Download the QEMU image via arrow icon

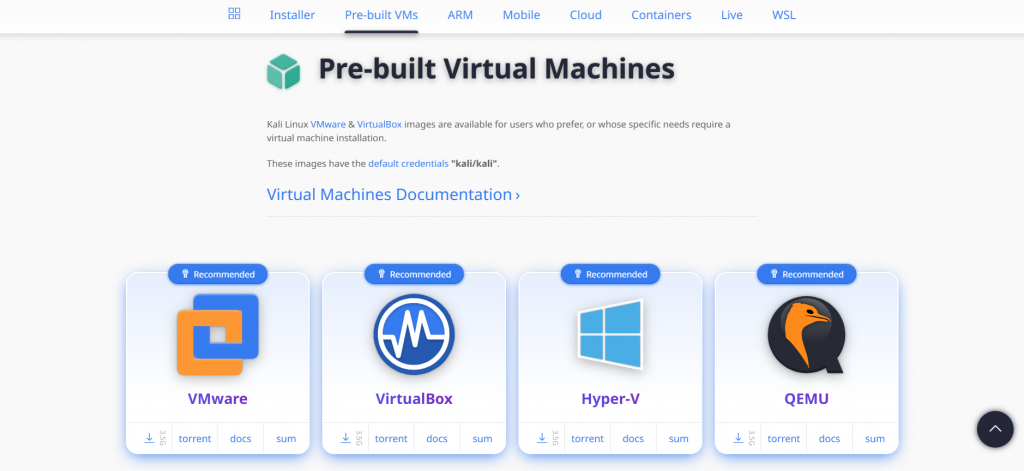738,438
